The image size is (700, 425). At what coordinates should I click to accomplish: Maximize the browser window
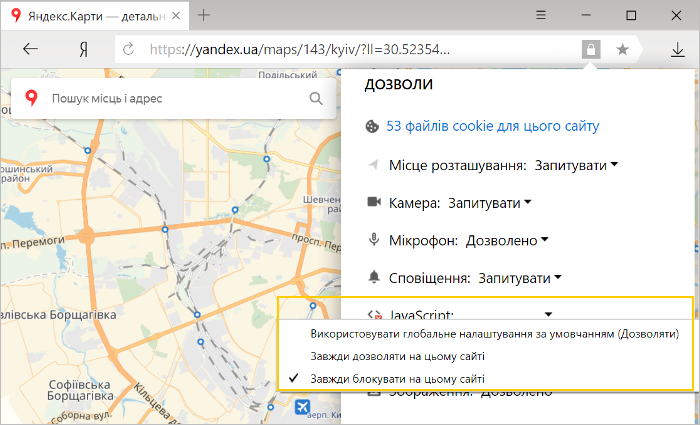(x=631, y=15)
